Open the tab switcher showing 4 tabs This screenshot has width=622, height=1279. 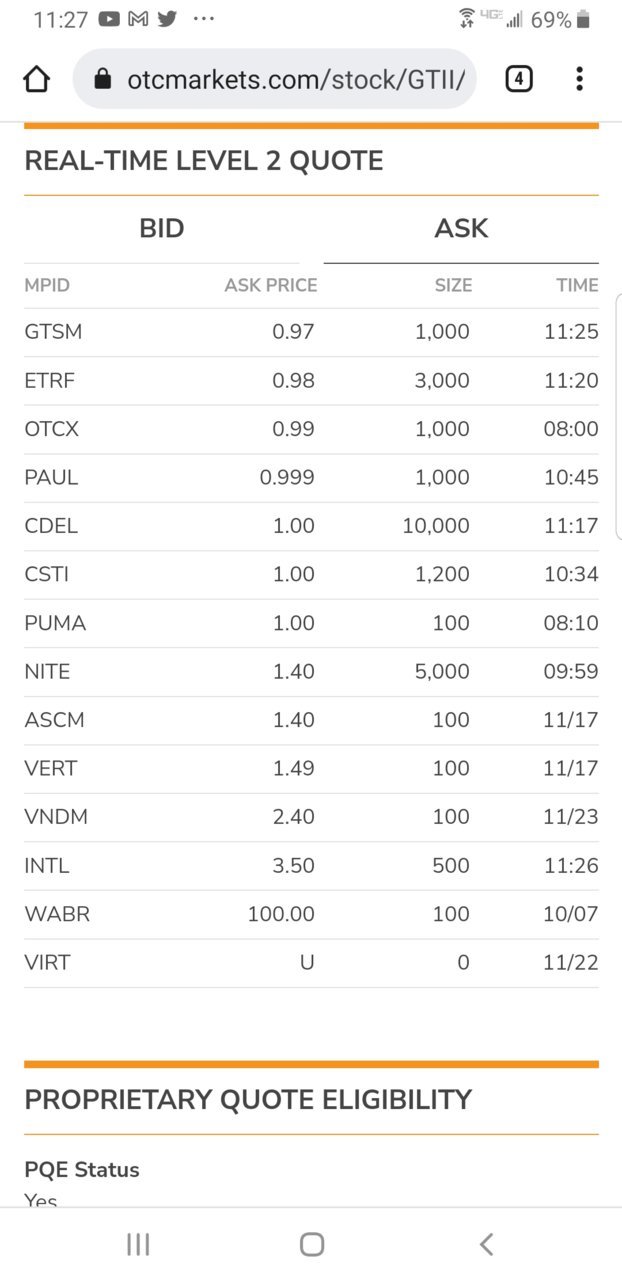[x=518, y=79]
